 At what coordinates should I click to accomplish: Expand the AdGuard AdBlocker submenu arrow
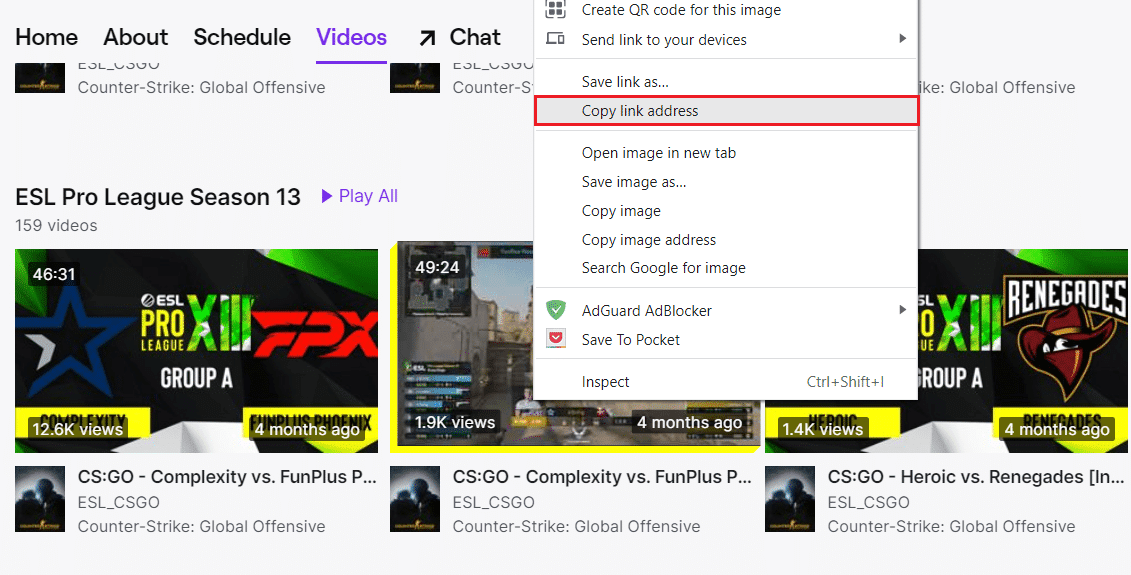902,310
